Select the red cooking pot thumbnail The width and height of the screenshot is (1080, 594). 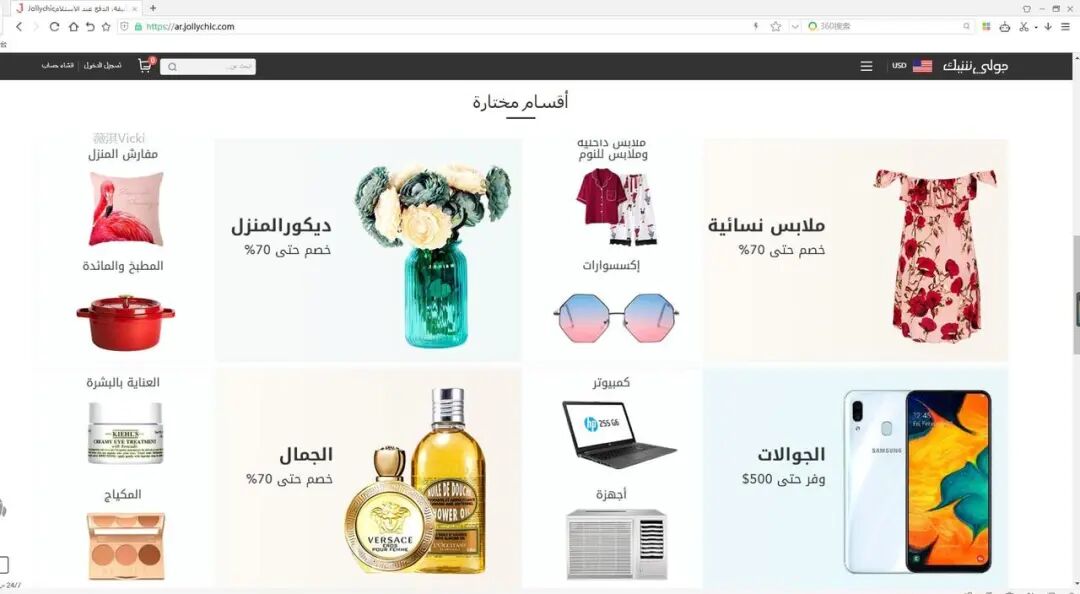tap(125, 322)
